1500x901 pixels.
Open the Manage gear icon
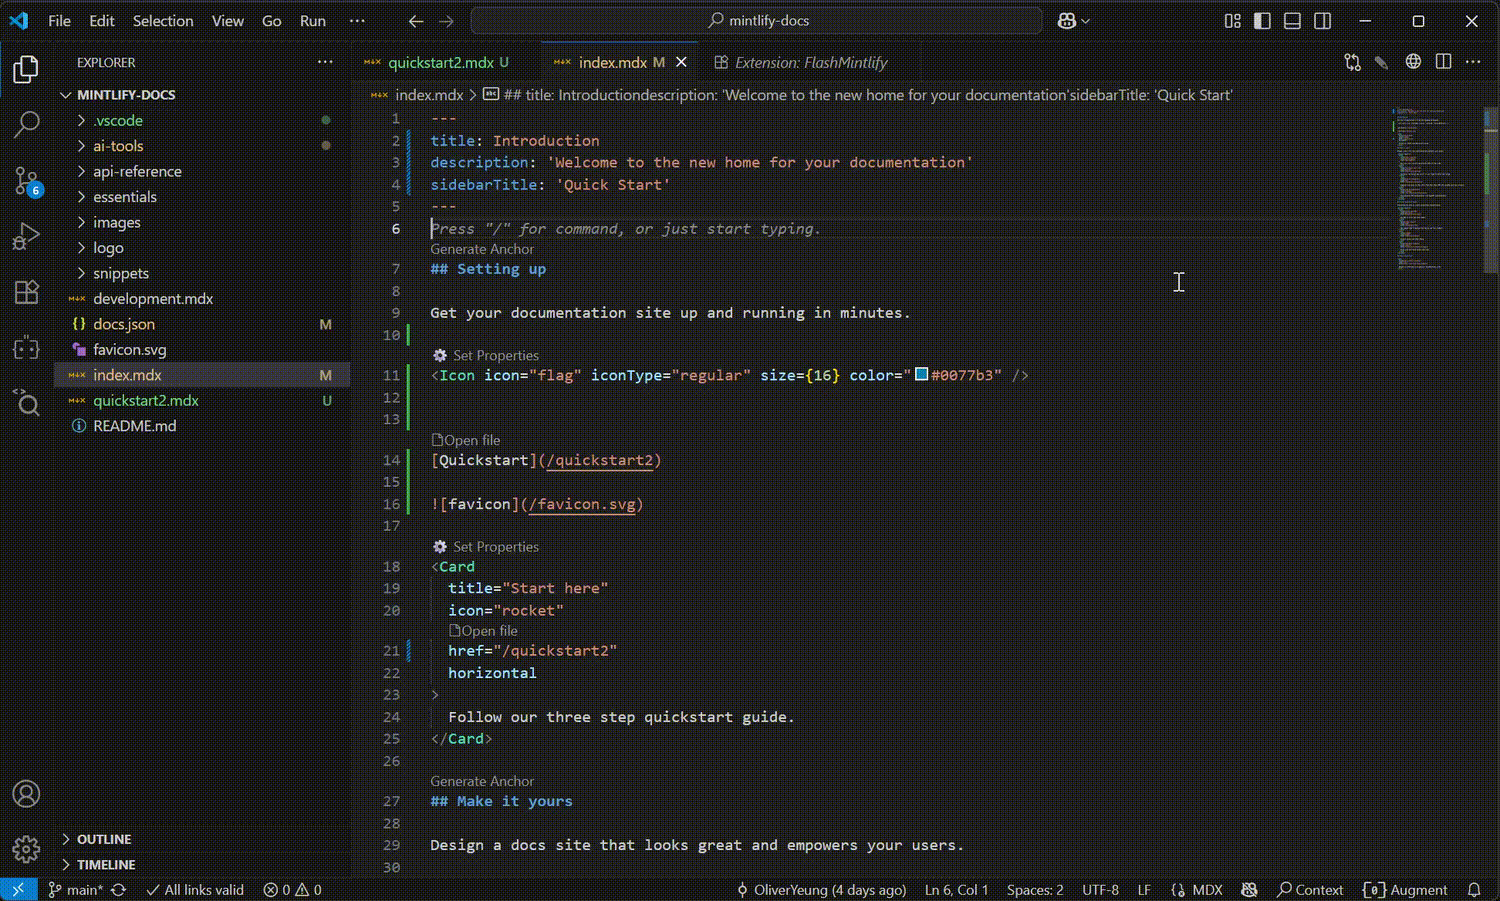pos(26,848)
